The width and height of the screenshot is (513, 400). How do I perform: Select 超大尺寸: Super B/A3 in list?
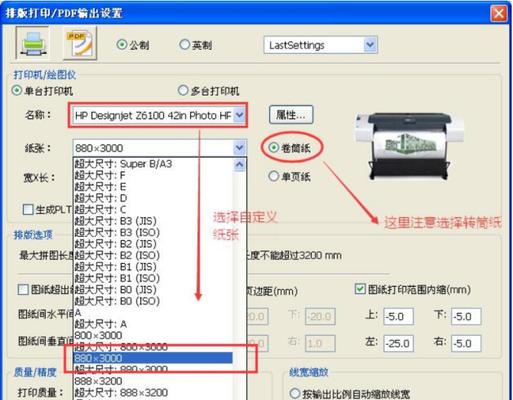coord(153,164)
